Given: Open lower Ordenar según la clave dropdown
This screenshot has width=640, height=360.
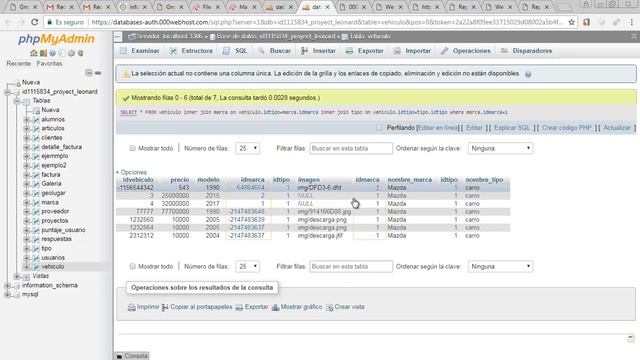Looking at the screenshot, I should (500, 266).
